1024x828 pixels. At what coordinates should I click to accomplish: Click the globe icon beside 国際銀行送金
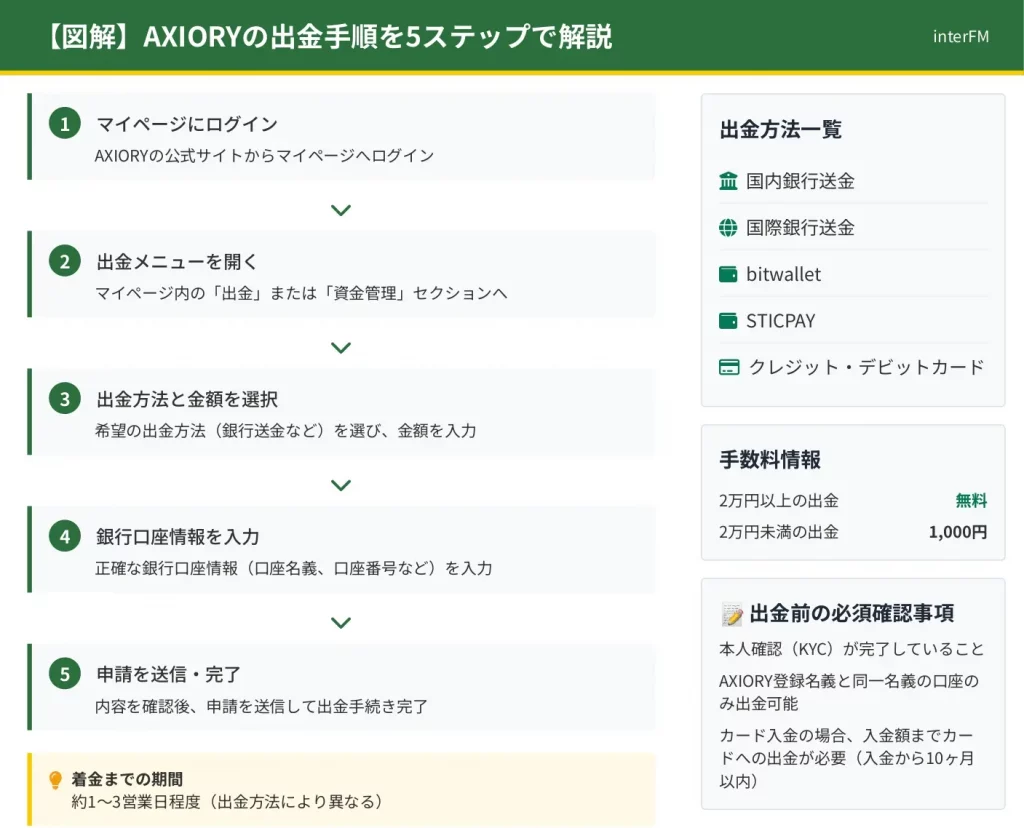point(728,228)
